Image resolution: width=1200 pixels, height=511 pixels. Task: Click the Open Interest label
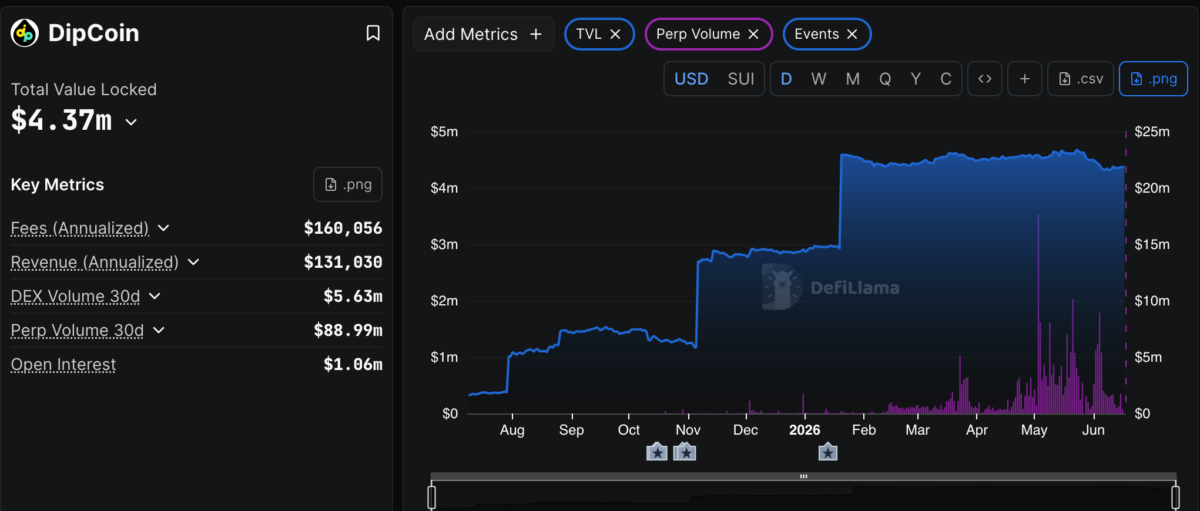(x=63, y=364)
